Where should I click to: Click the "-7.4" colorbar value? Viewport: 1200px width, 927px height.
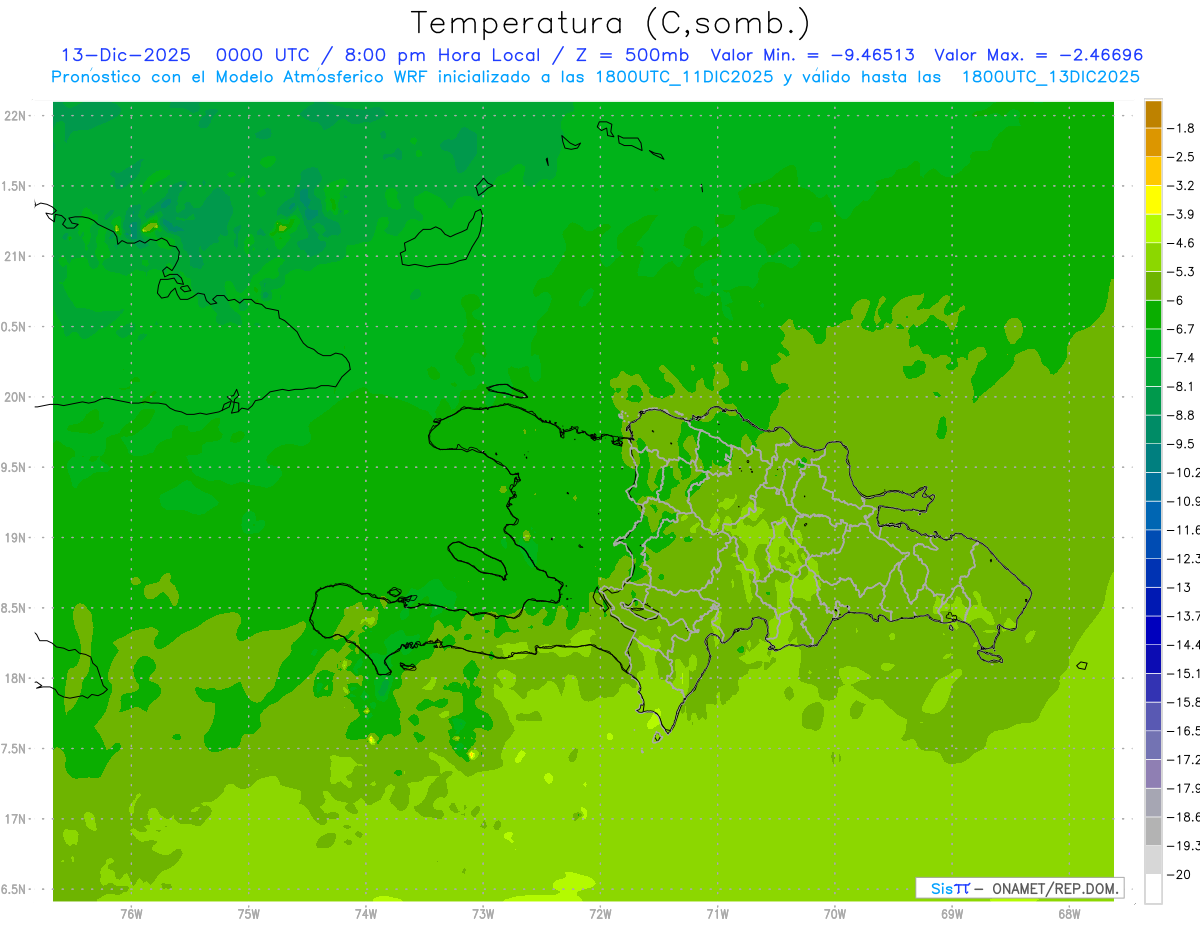(1181, 358)
